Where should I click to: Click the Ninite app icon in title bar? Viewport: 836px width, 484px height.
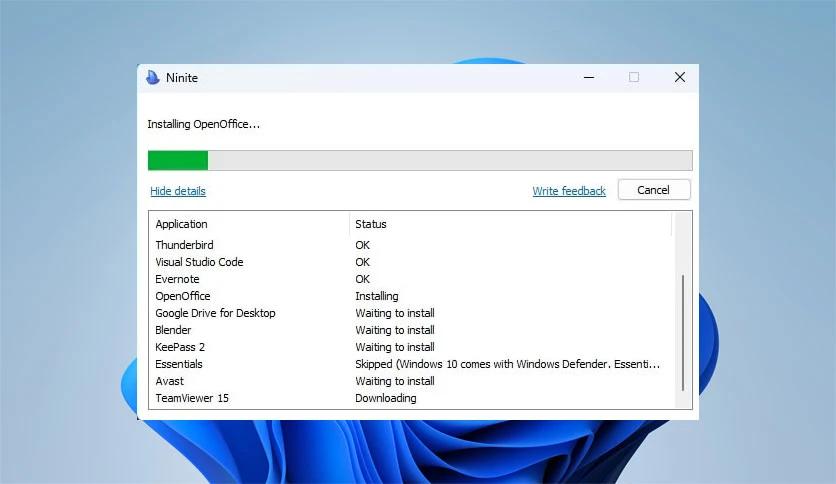152,78
